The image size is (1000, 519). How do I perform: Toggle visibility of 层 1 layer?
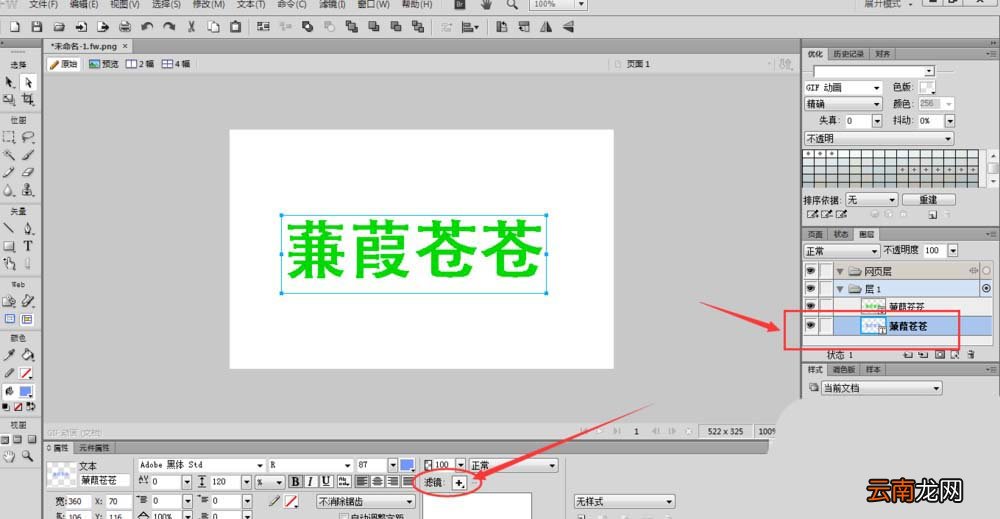(811, 289)
